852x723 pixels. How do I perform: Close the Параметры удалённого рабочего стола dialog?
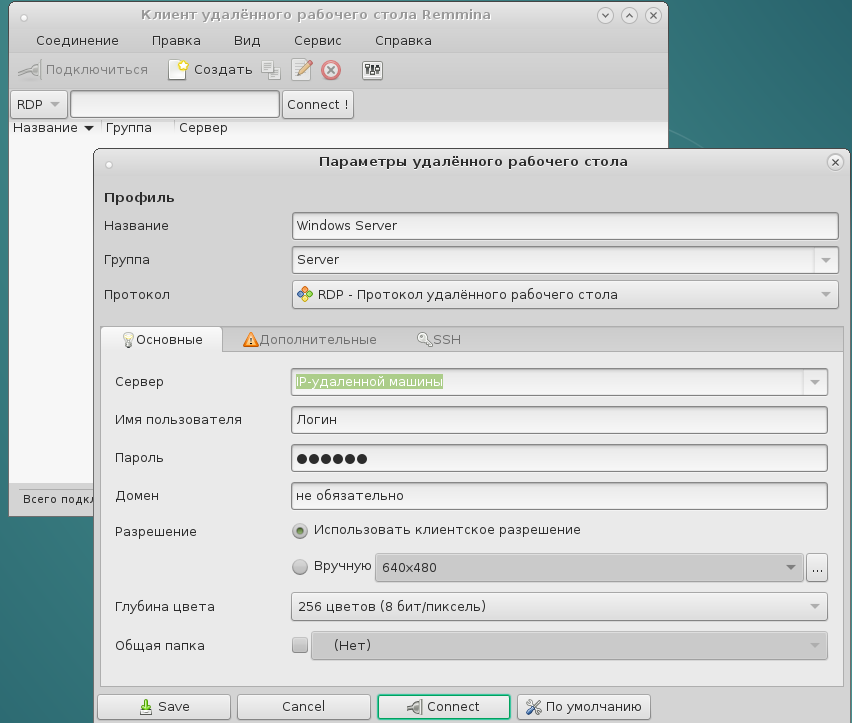tap(835, 162)
